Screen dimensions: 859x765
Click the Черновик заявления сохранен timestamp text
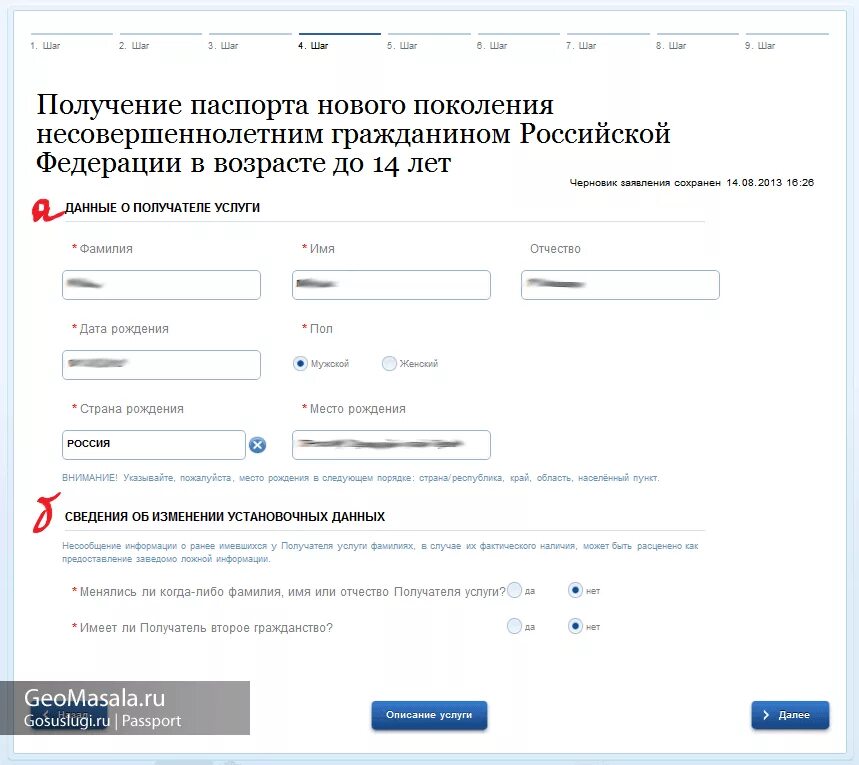tap(692, 182)
